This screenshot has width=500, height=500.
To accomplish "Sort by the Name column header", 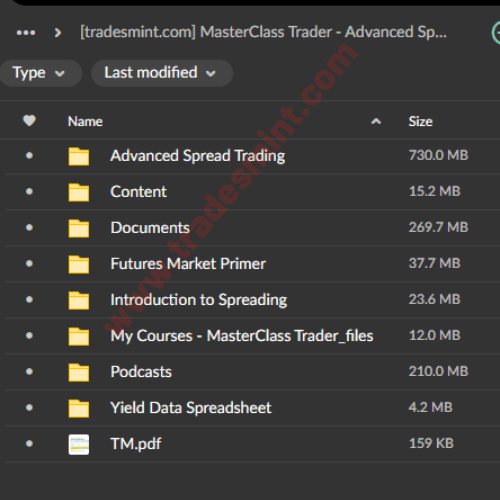I will 85,121.
